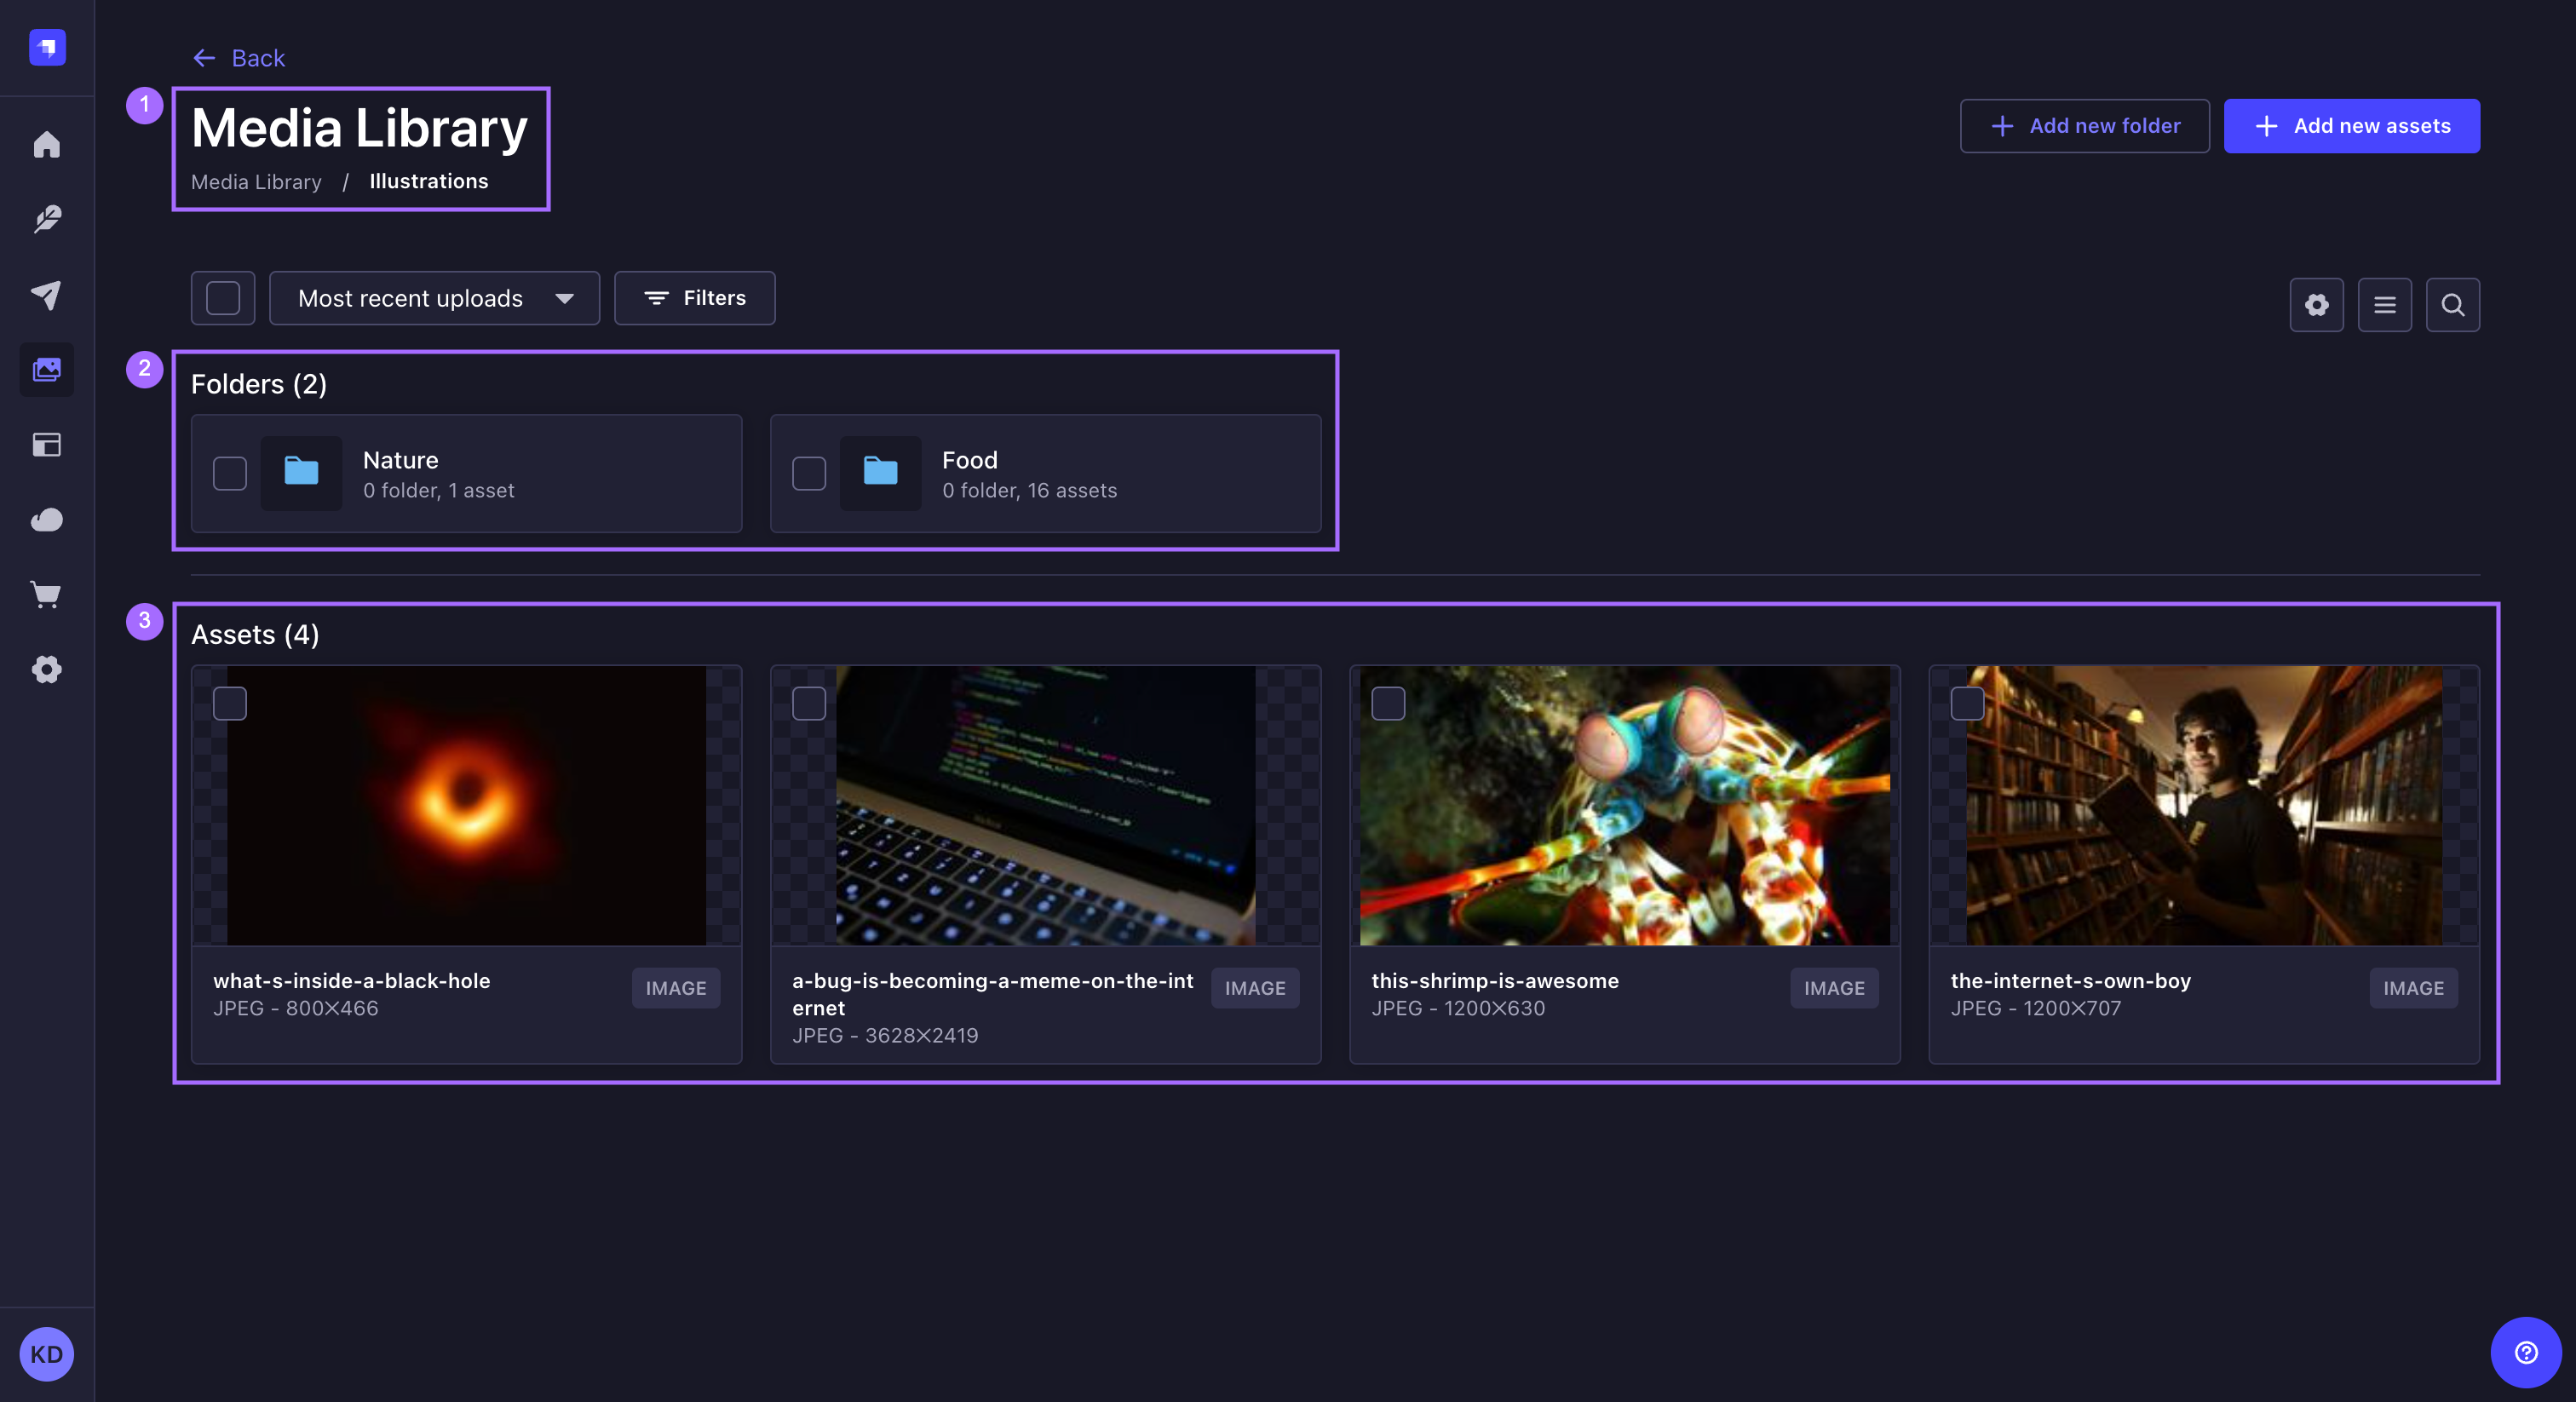Open Settings via the sidebar gear icon
This screenshot has height=1402, width=2576.
[x=47, y=670]
